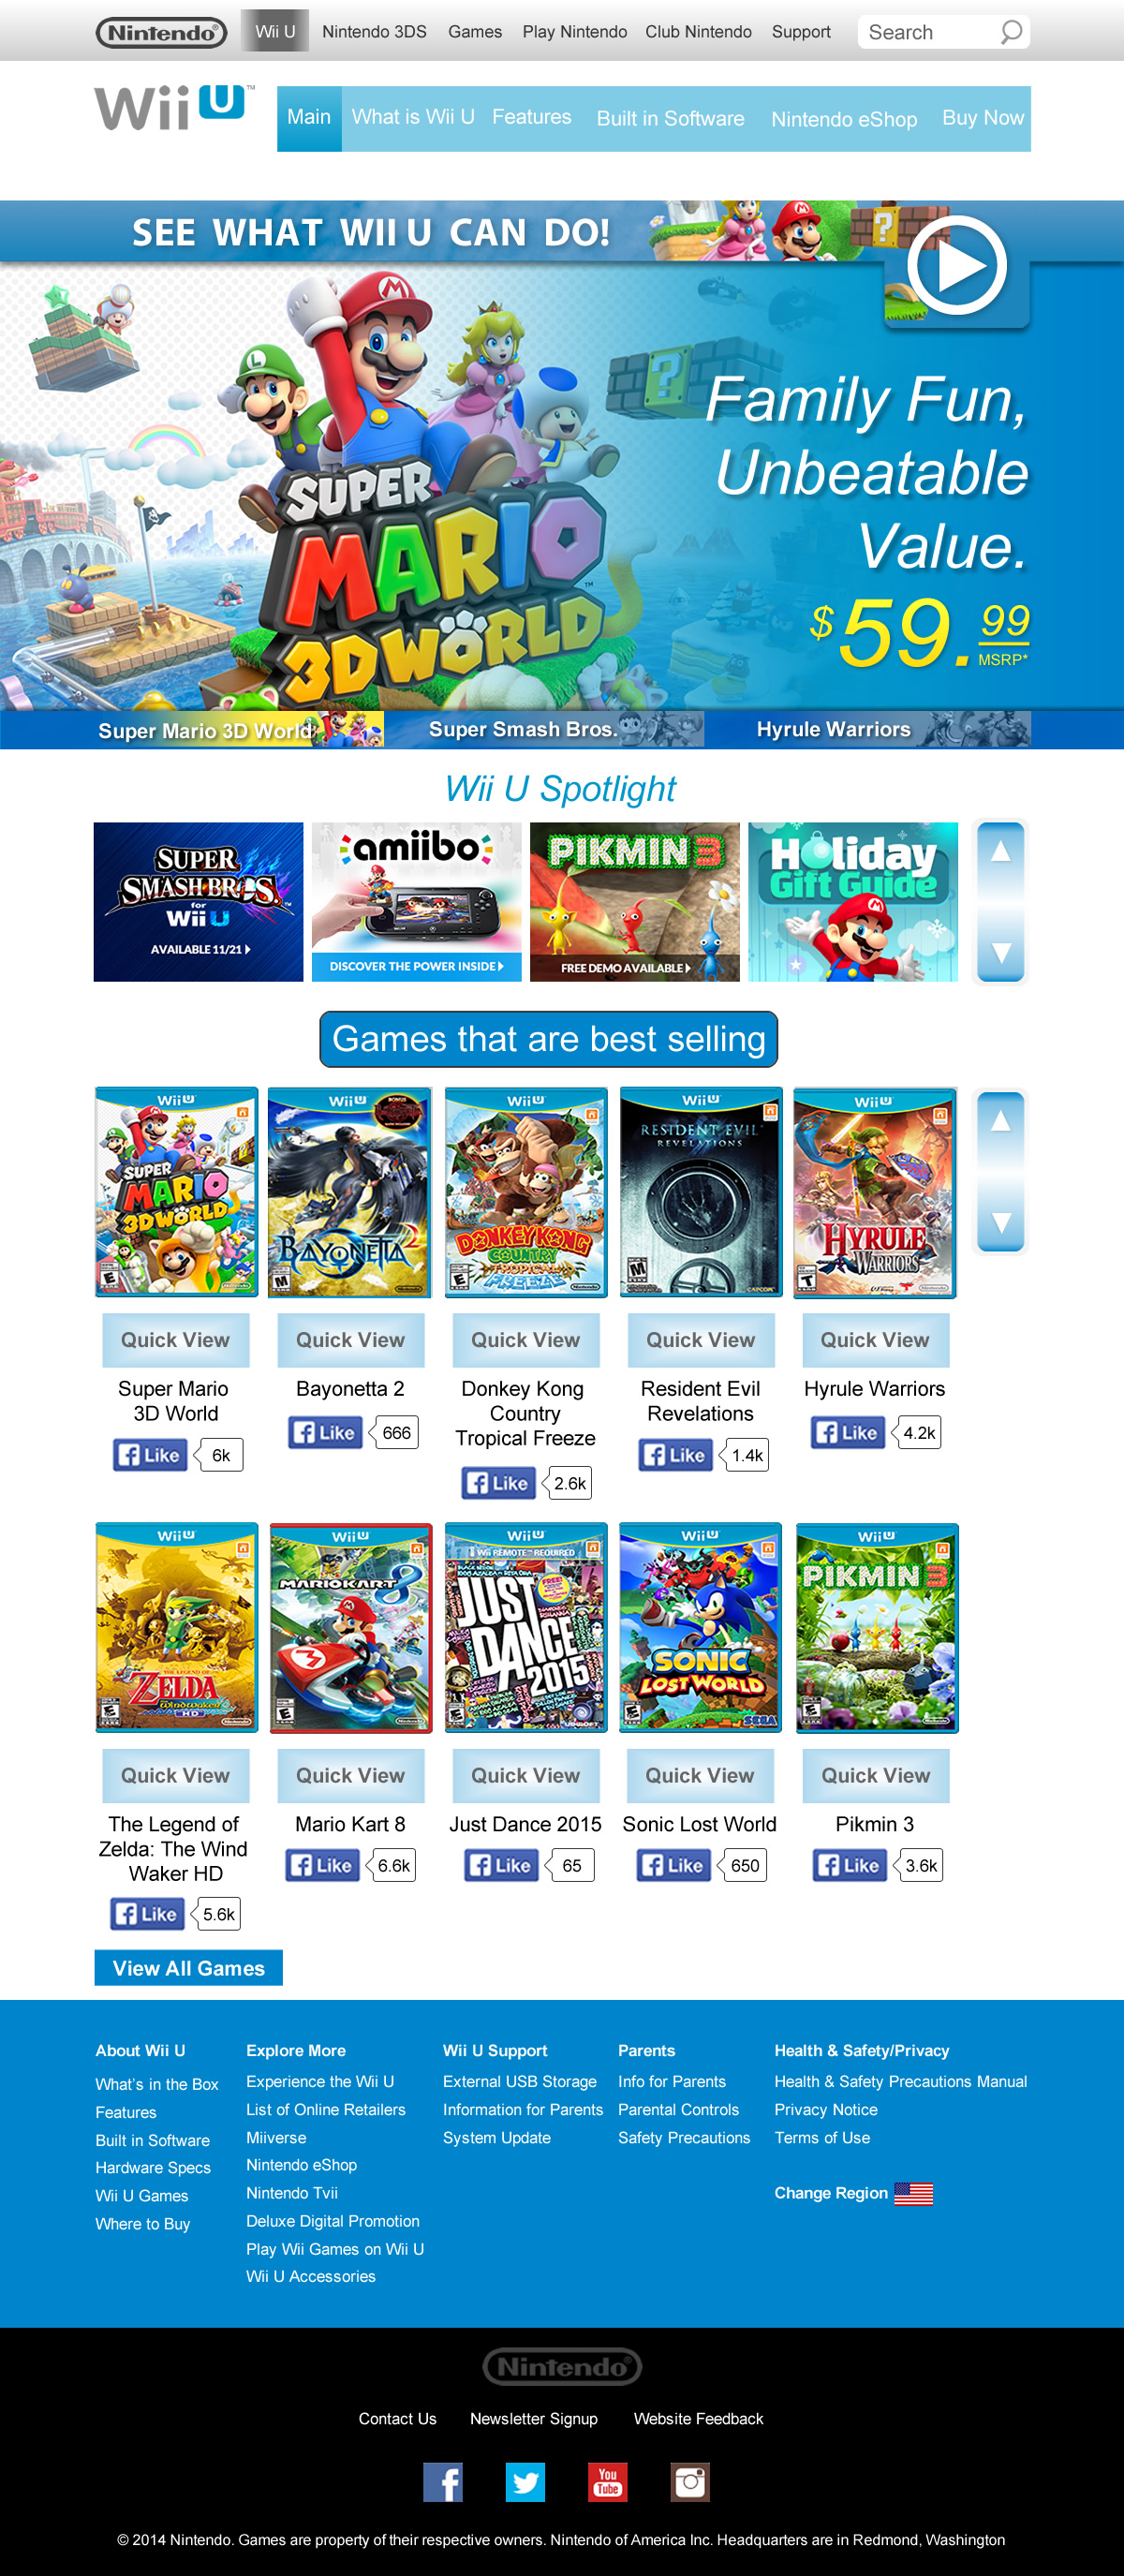Click the Nintendo logo in header
This screenshot has width=1124, height=2576.
(x=161, y=33)
